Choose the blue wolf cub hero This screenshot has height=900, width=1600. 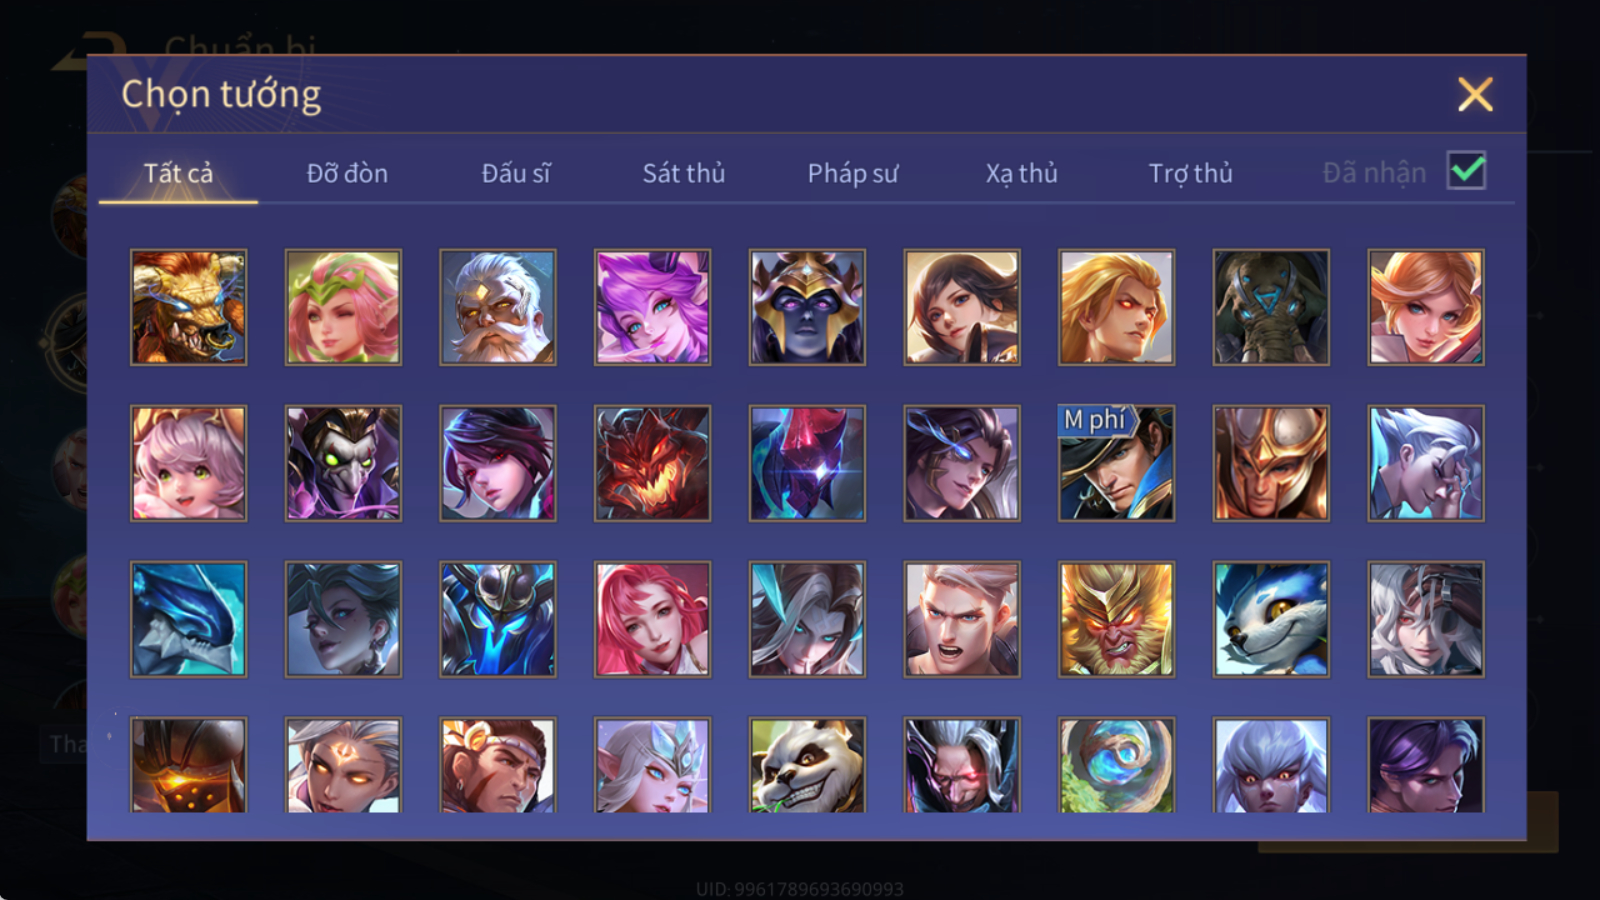click(1271, 619)
